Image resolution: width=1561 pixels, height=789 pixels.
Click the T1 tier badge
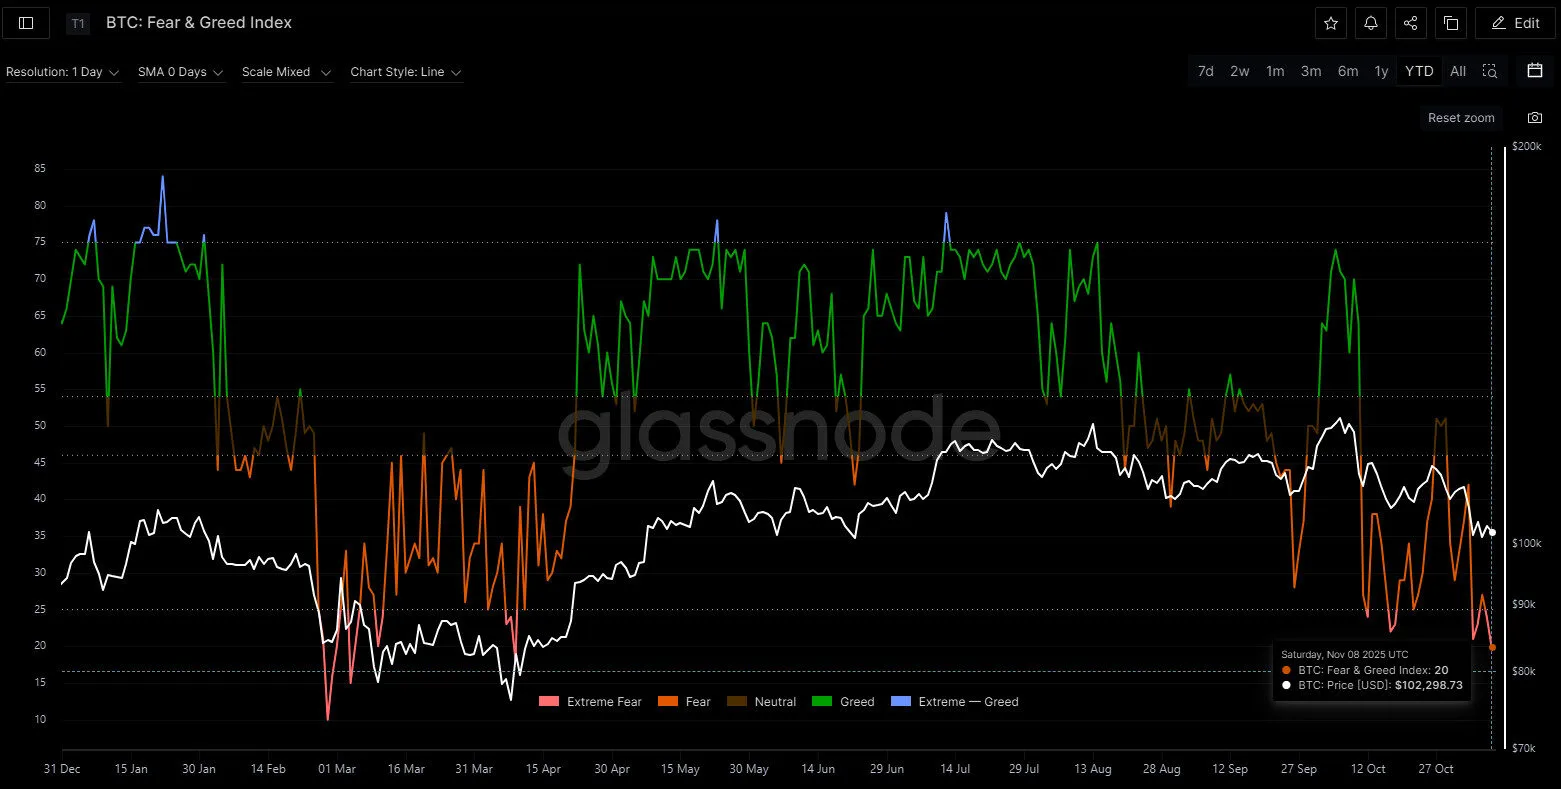point(78,23)
